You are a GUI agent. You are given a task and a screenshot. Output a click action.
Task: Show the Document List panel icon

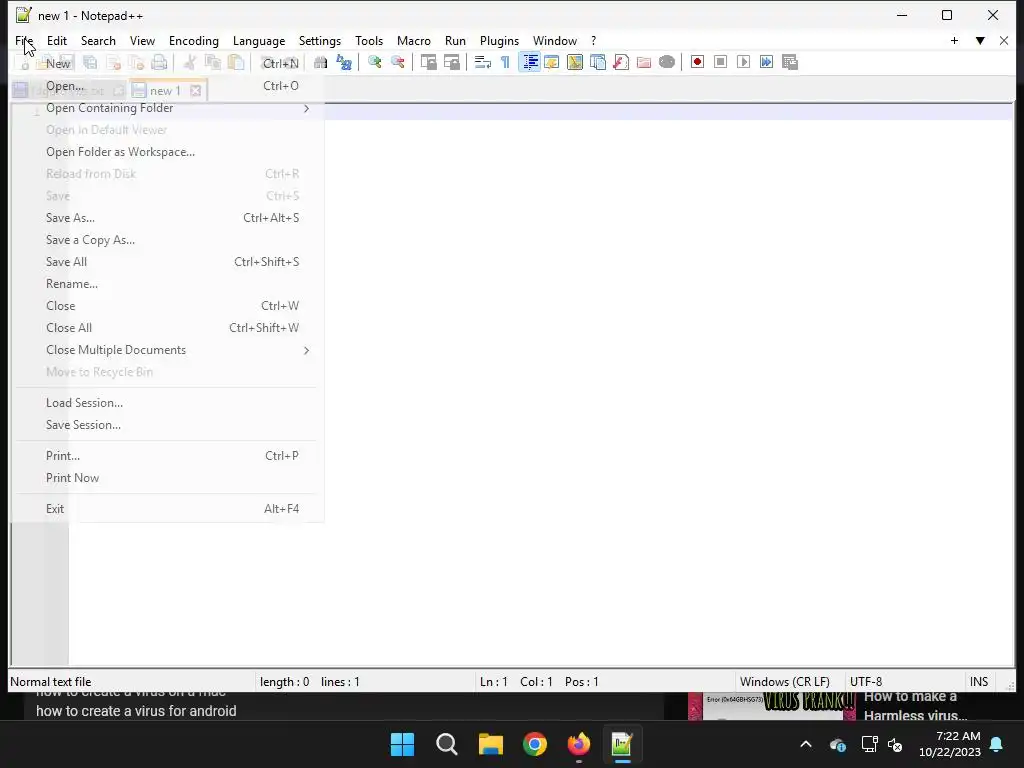[x=598, y=62]
